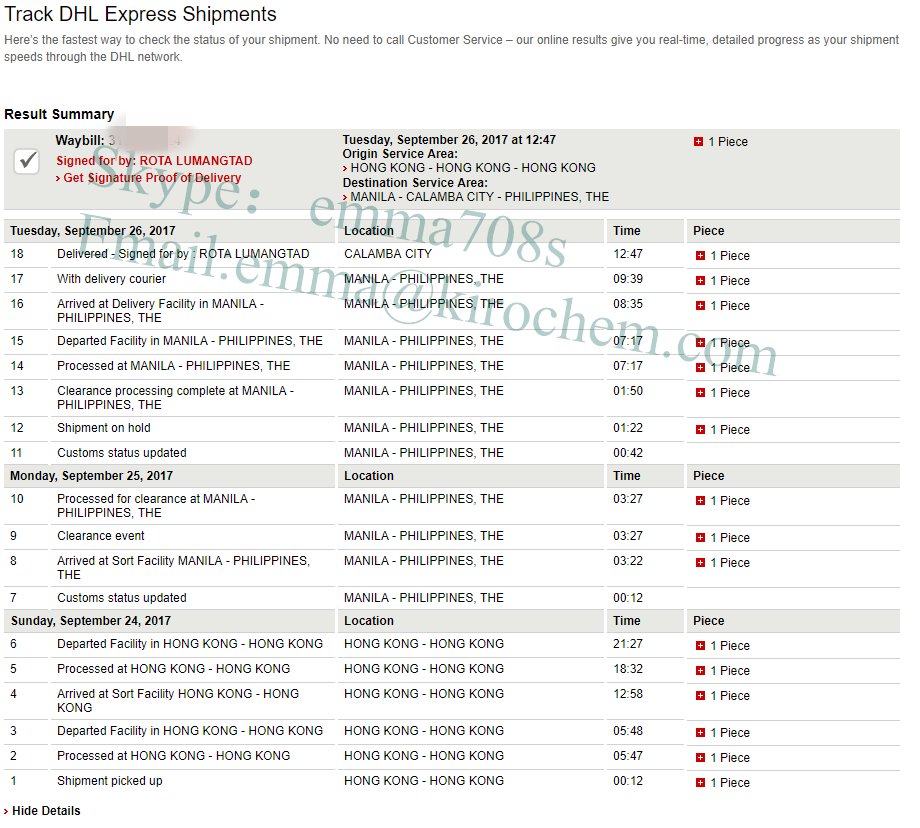
Task: Click the 21:27 time cell
Action: pyautogui.click(x=628, y=644)
